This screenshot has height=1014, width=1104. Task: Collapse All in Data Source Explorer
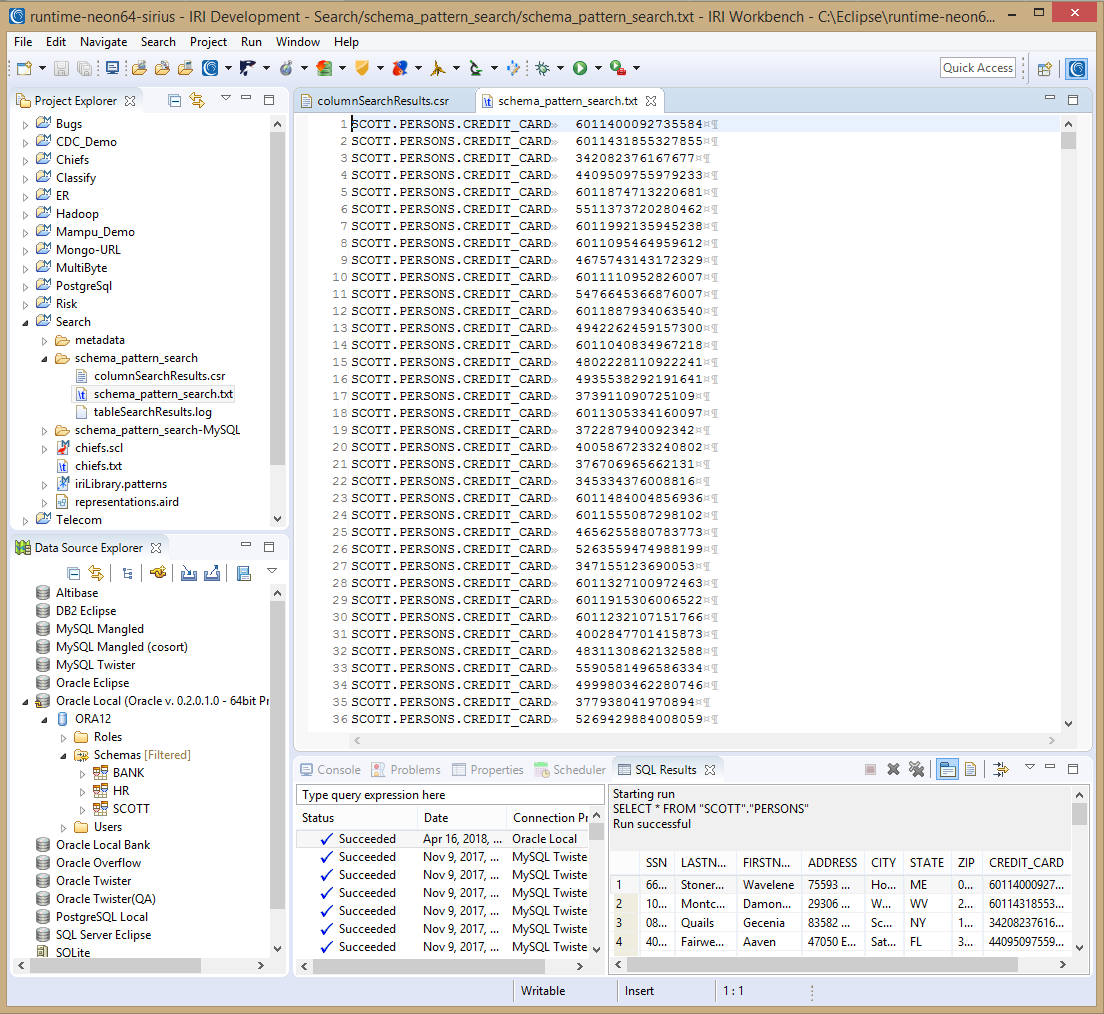click(x=73, y=573)
